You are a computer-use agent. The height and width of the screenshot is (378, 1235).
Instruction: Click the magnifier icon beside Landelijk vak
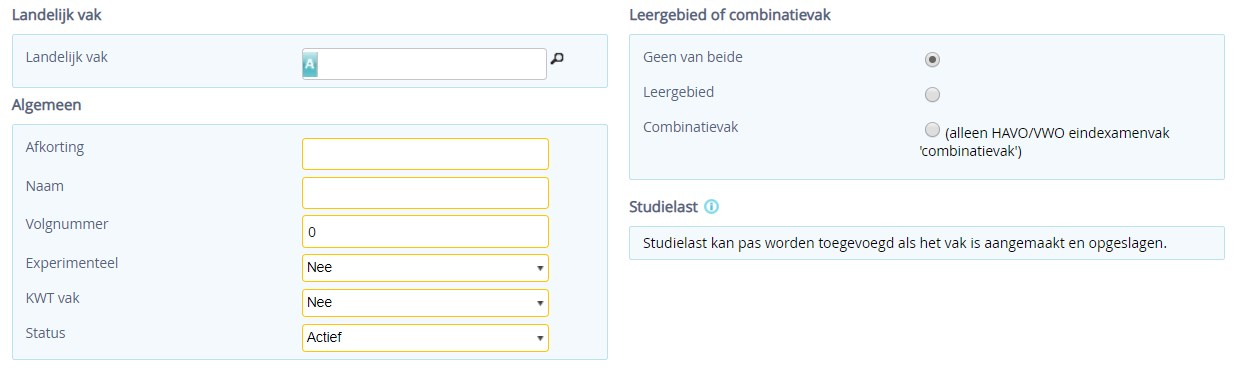coord(557,60)
